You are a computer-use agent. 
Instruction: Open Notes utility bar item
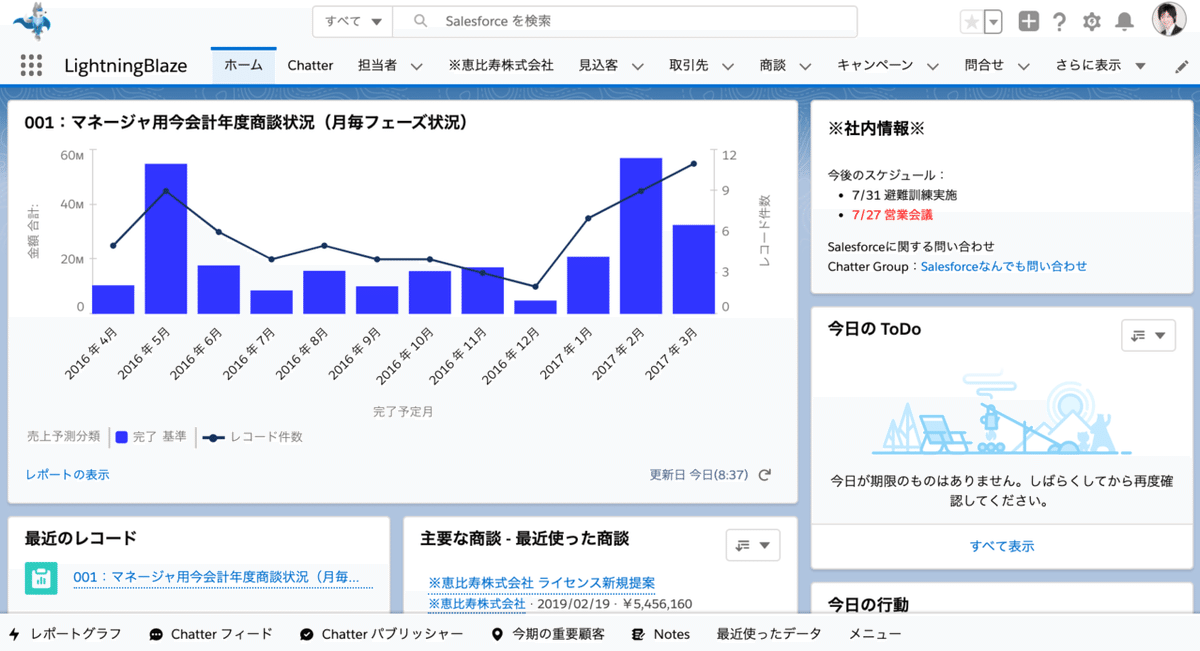661,634
